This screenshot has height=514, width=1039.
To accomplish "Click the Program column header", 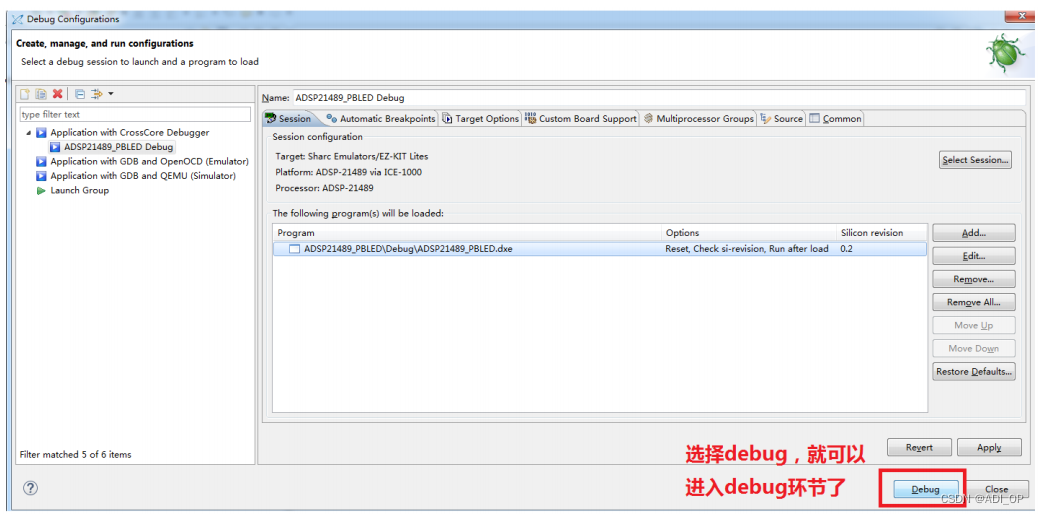I will pos(467,232).
